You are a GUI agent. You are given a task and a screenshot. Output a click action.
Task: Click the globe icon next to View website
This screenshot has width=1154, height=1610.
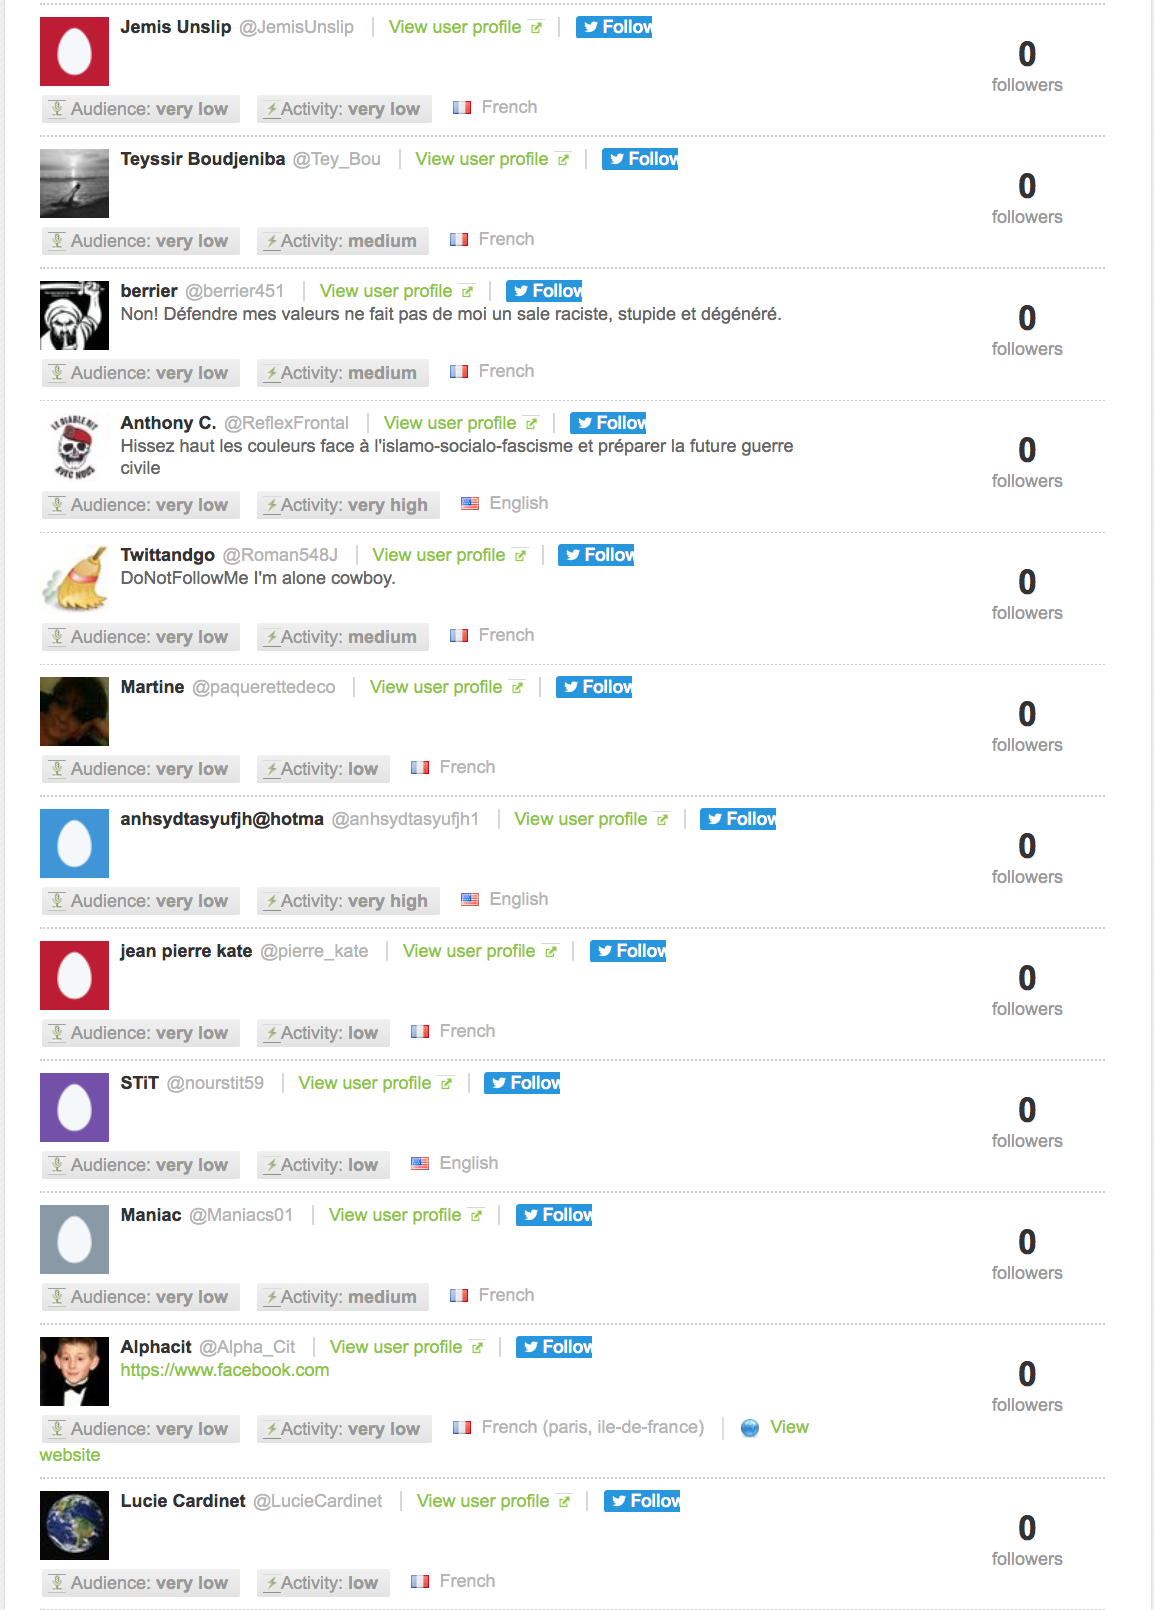click(x=750, y=1428)
